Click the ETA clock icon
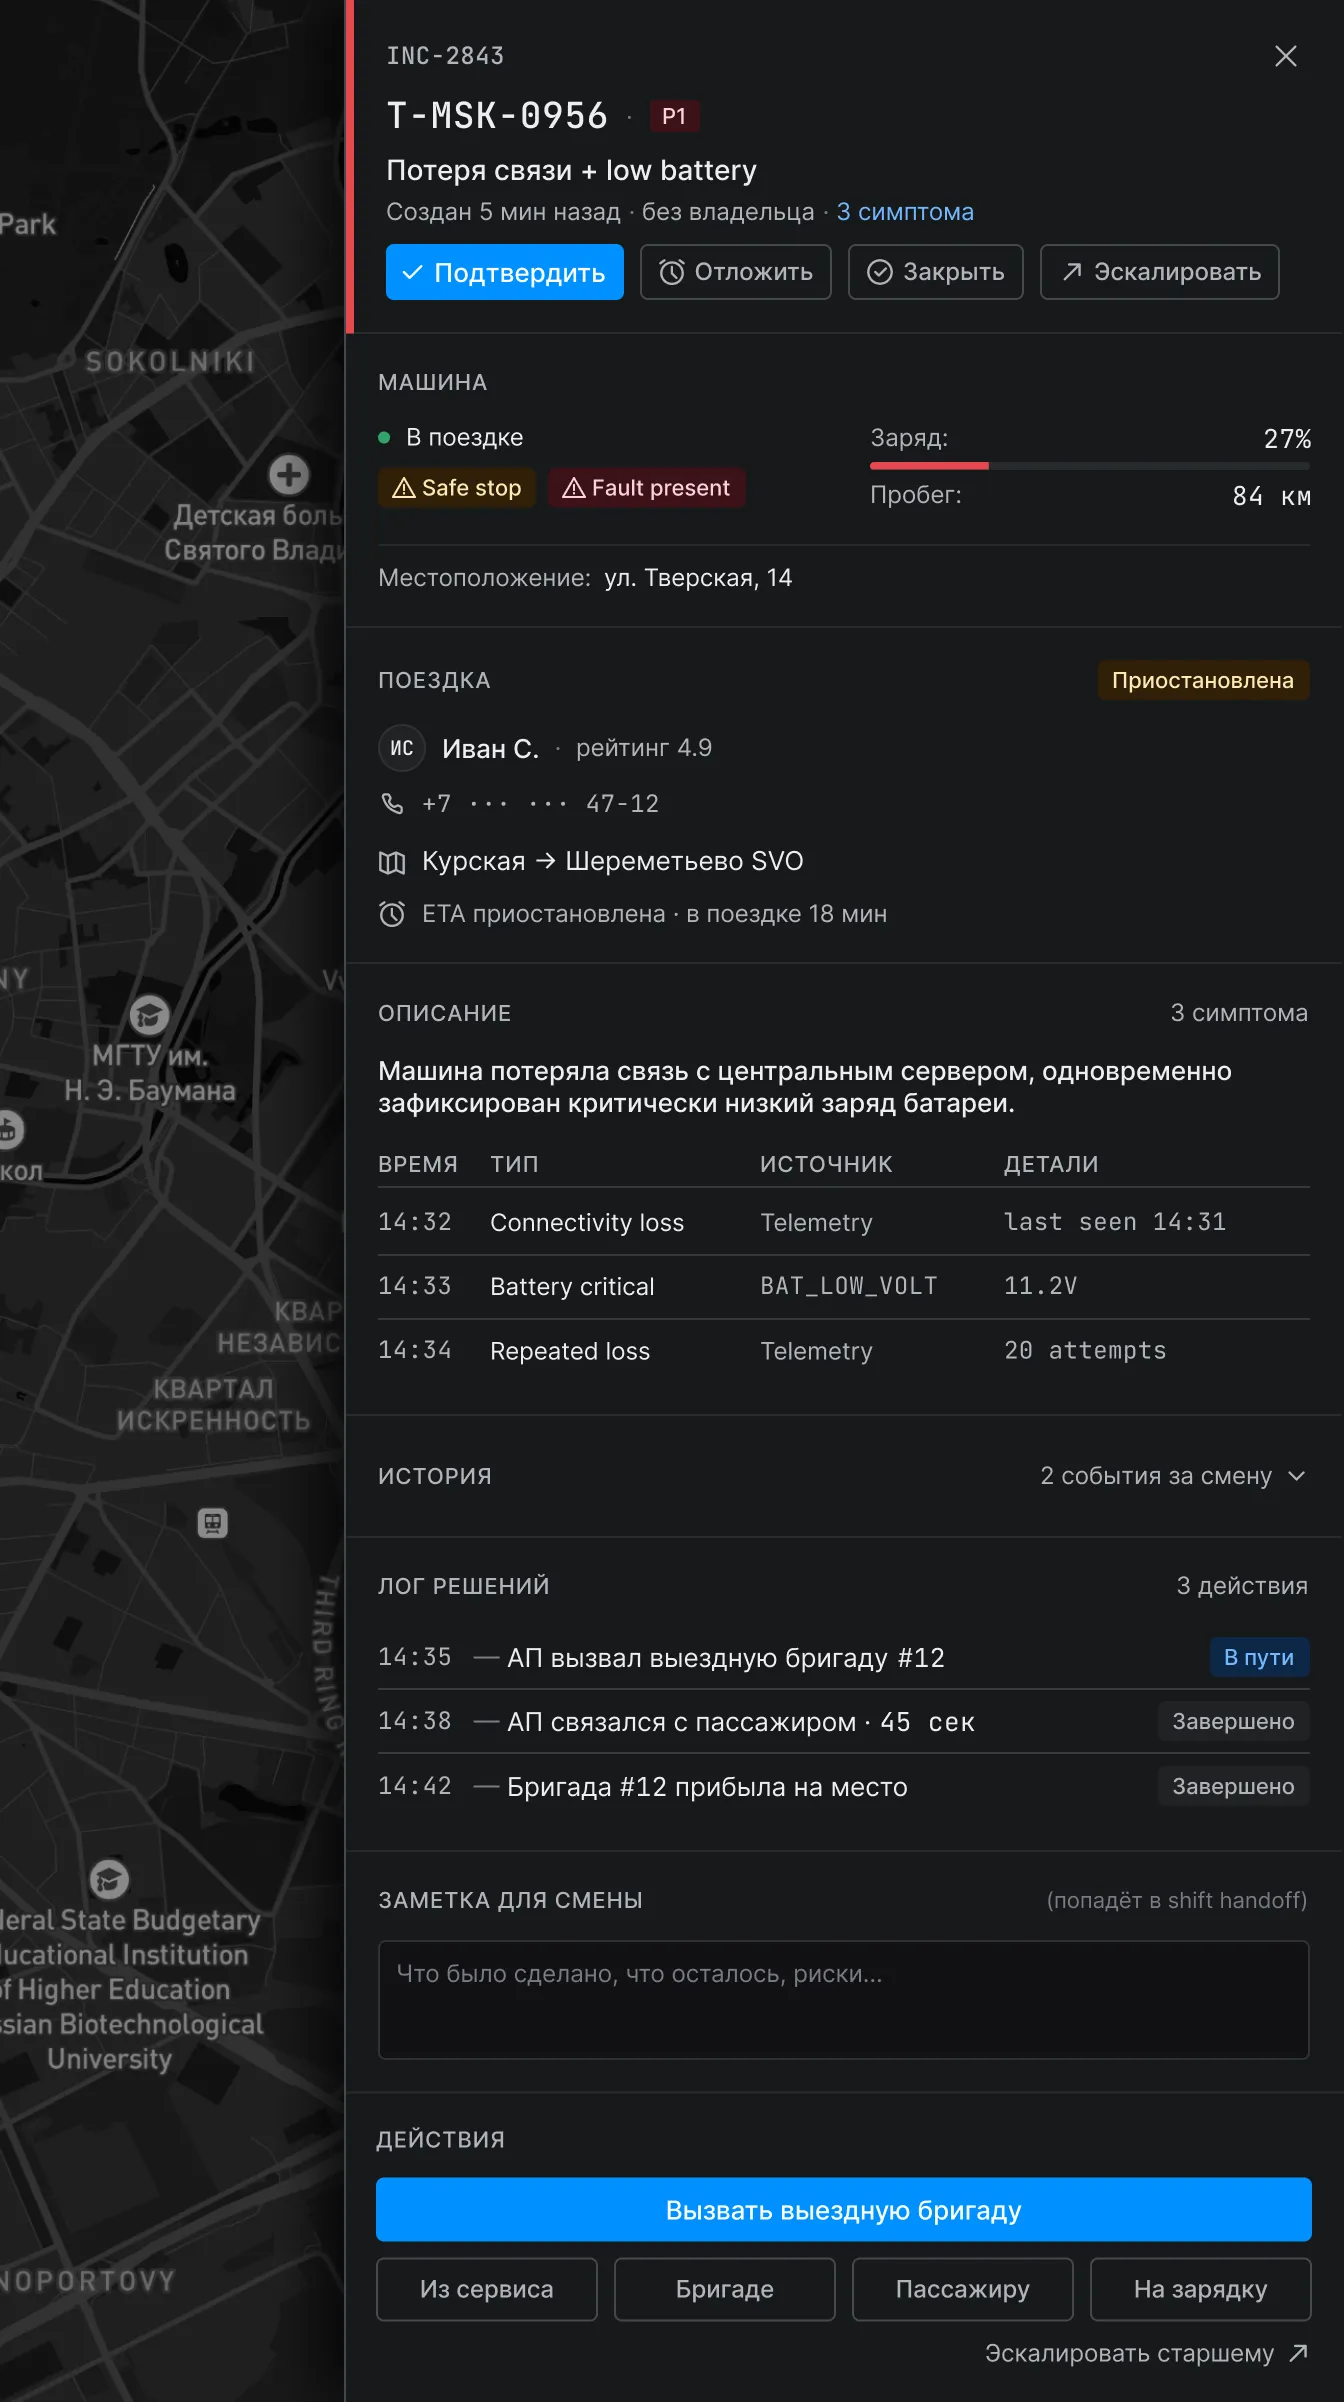1344x2402 pixels. pyautogui.click(x=392, y=914)
